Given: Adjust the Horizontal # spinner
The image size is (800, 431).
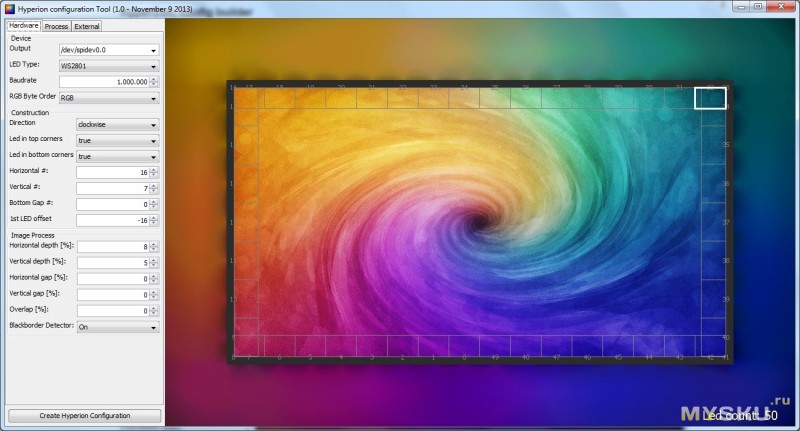Looking at the screenshot, I should pos(154,172).
